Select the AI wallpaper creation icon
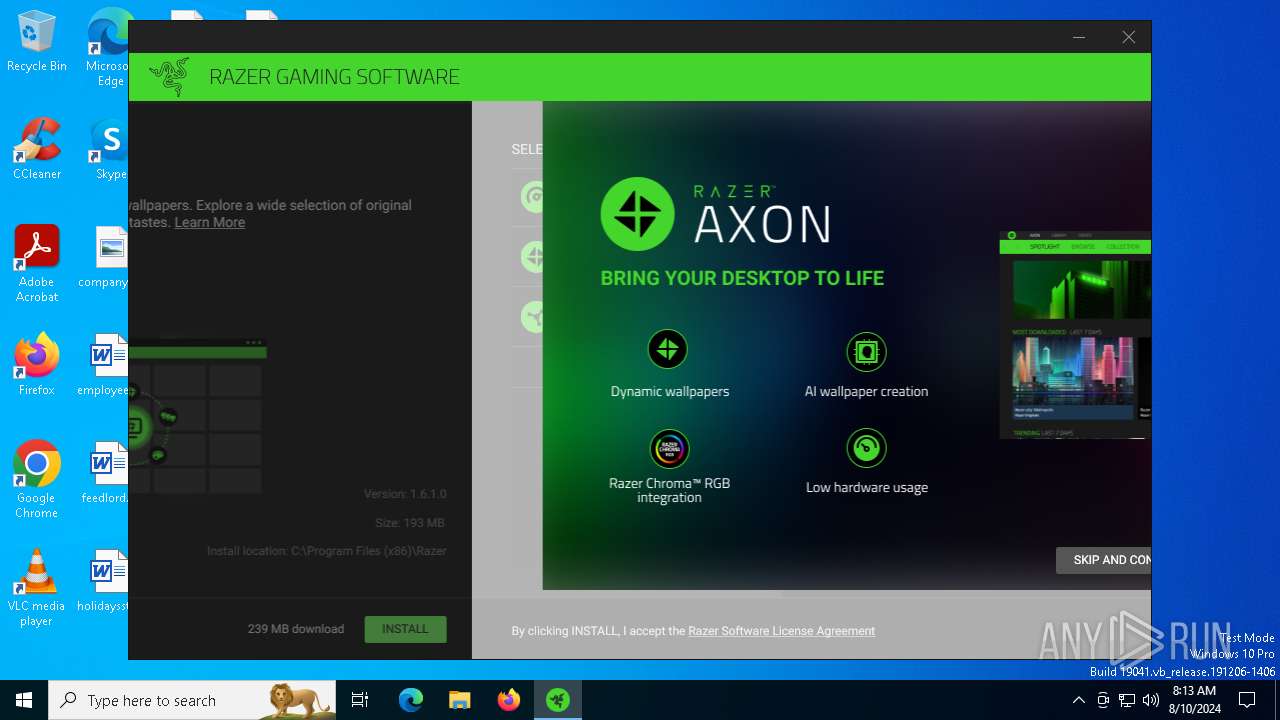 coord(866,352)
